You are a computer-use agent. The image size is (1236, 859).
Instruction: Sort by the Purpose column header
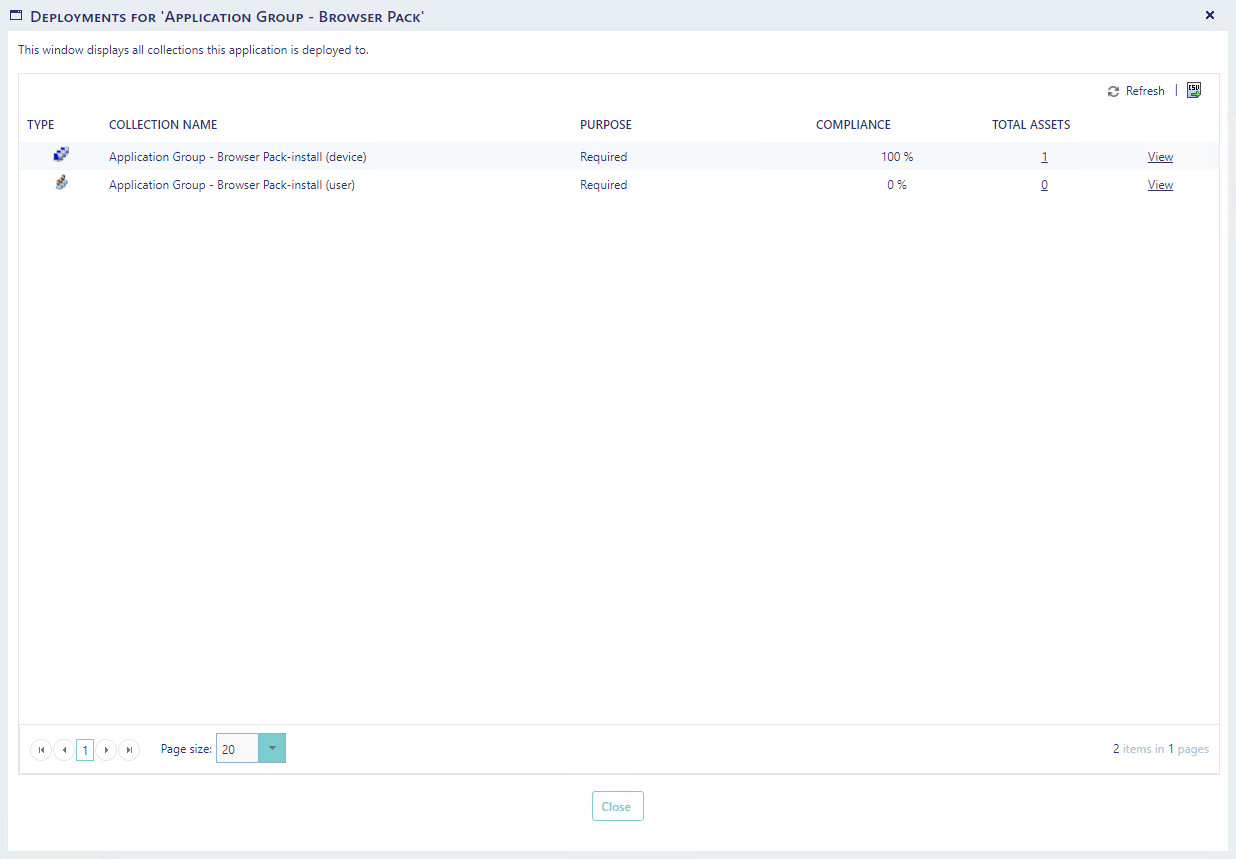point(606,125)
